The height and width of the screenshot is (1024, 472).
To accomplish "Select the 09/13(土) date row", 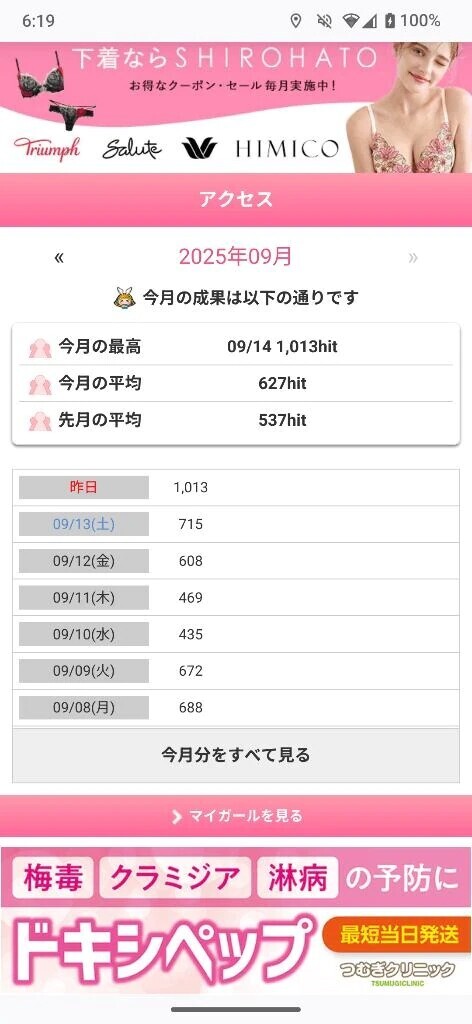I will pos(236,524).
